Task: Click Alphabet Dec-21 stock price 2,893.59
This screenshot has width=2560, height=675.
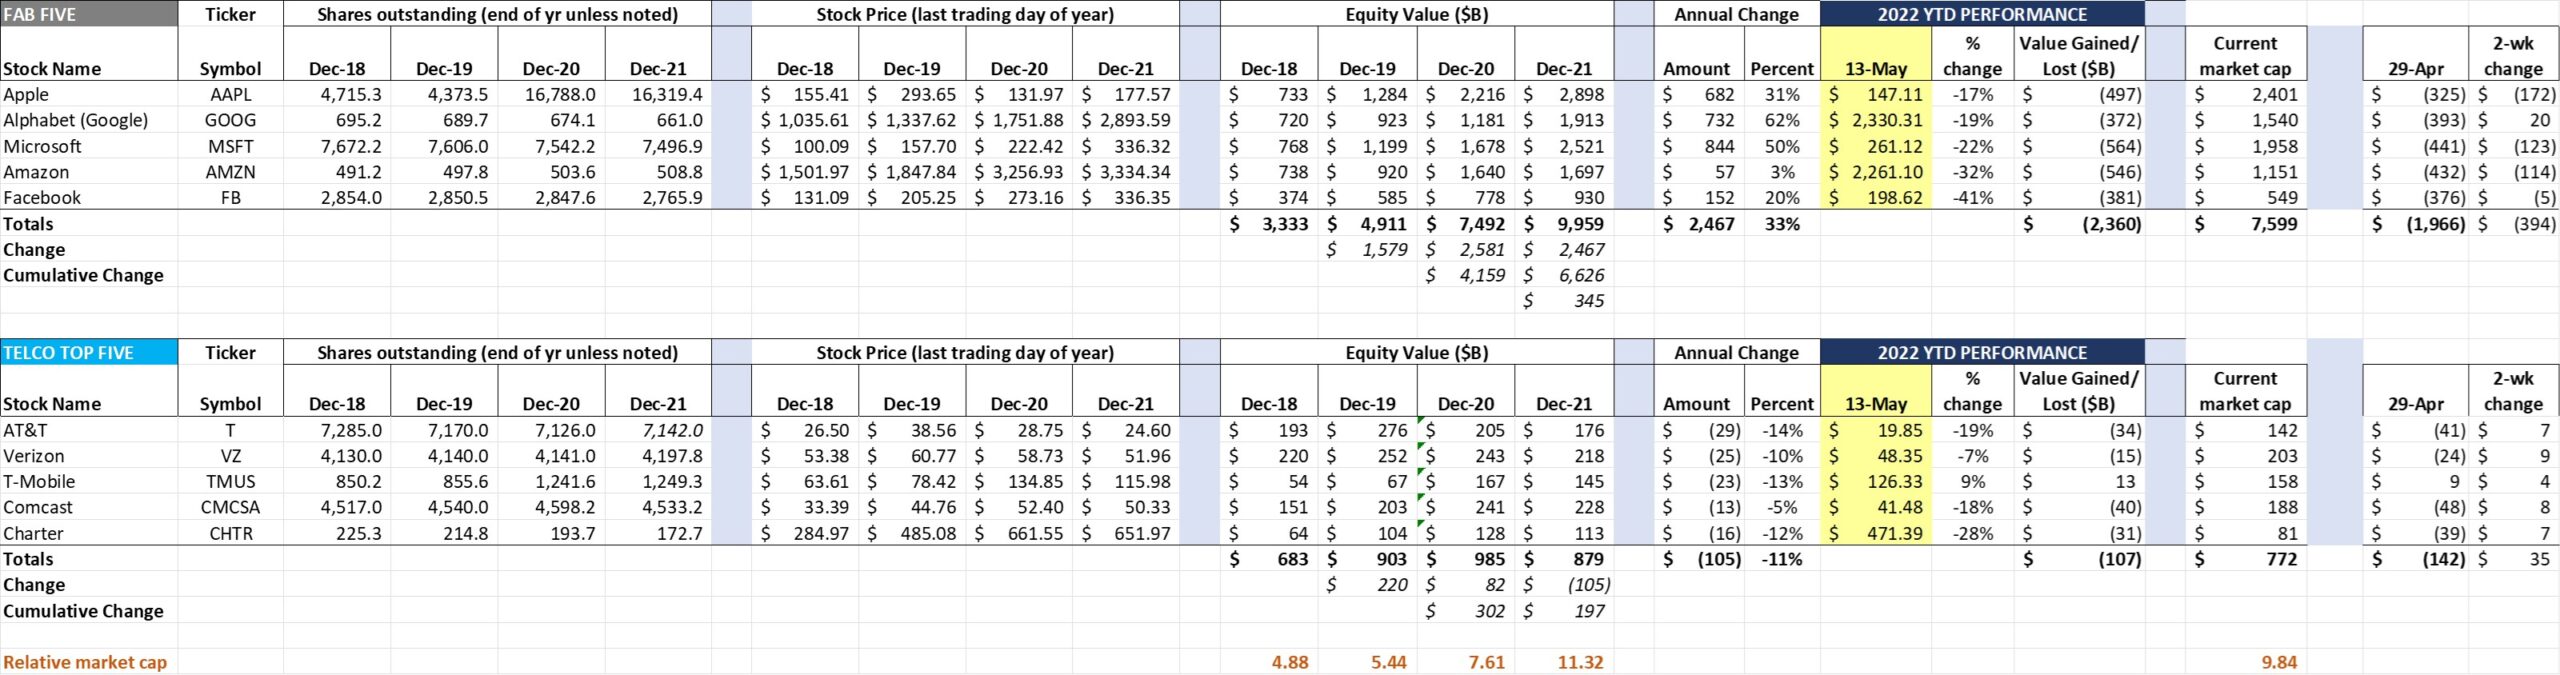Action: [x=1126, y=120]
